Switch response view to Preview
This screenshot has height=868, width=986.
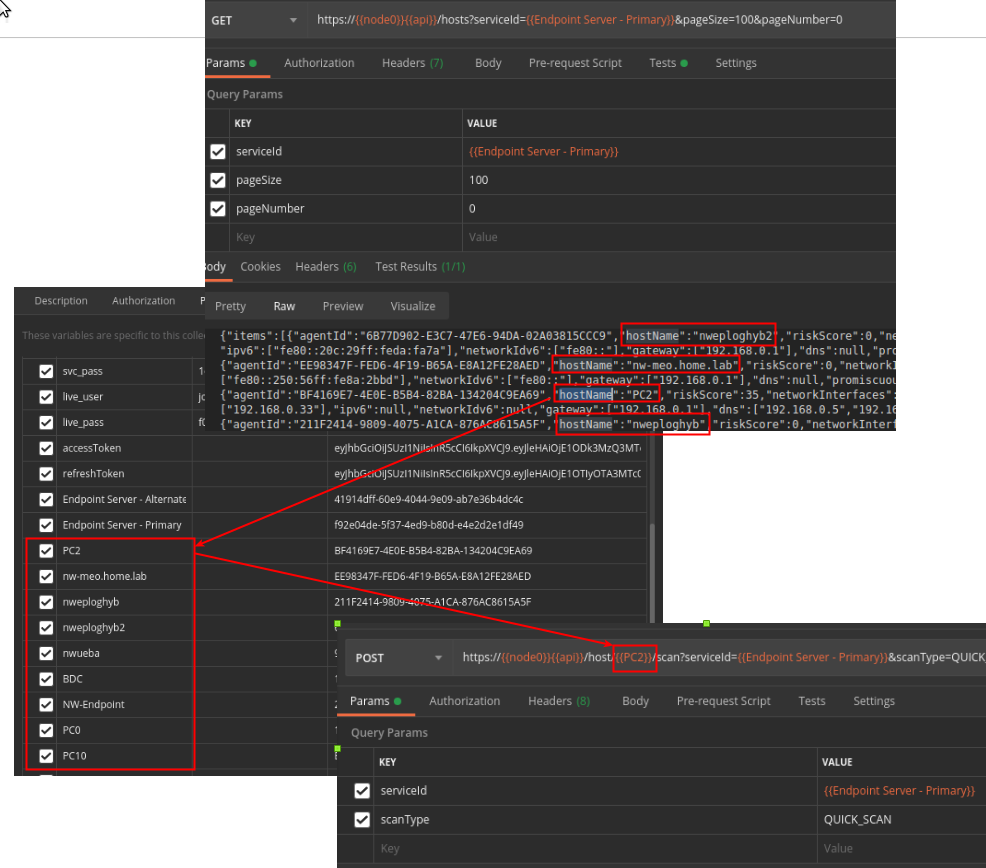click(x=343, y=306)
